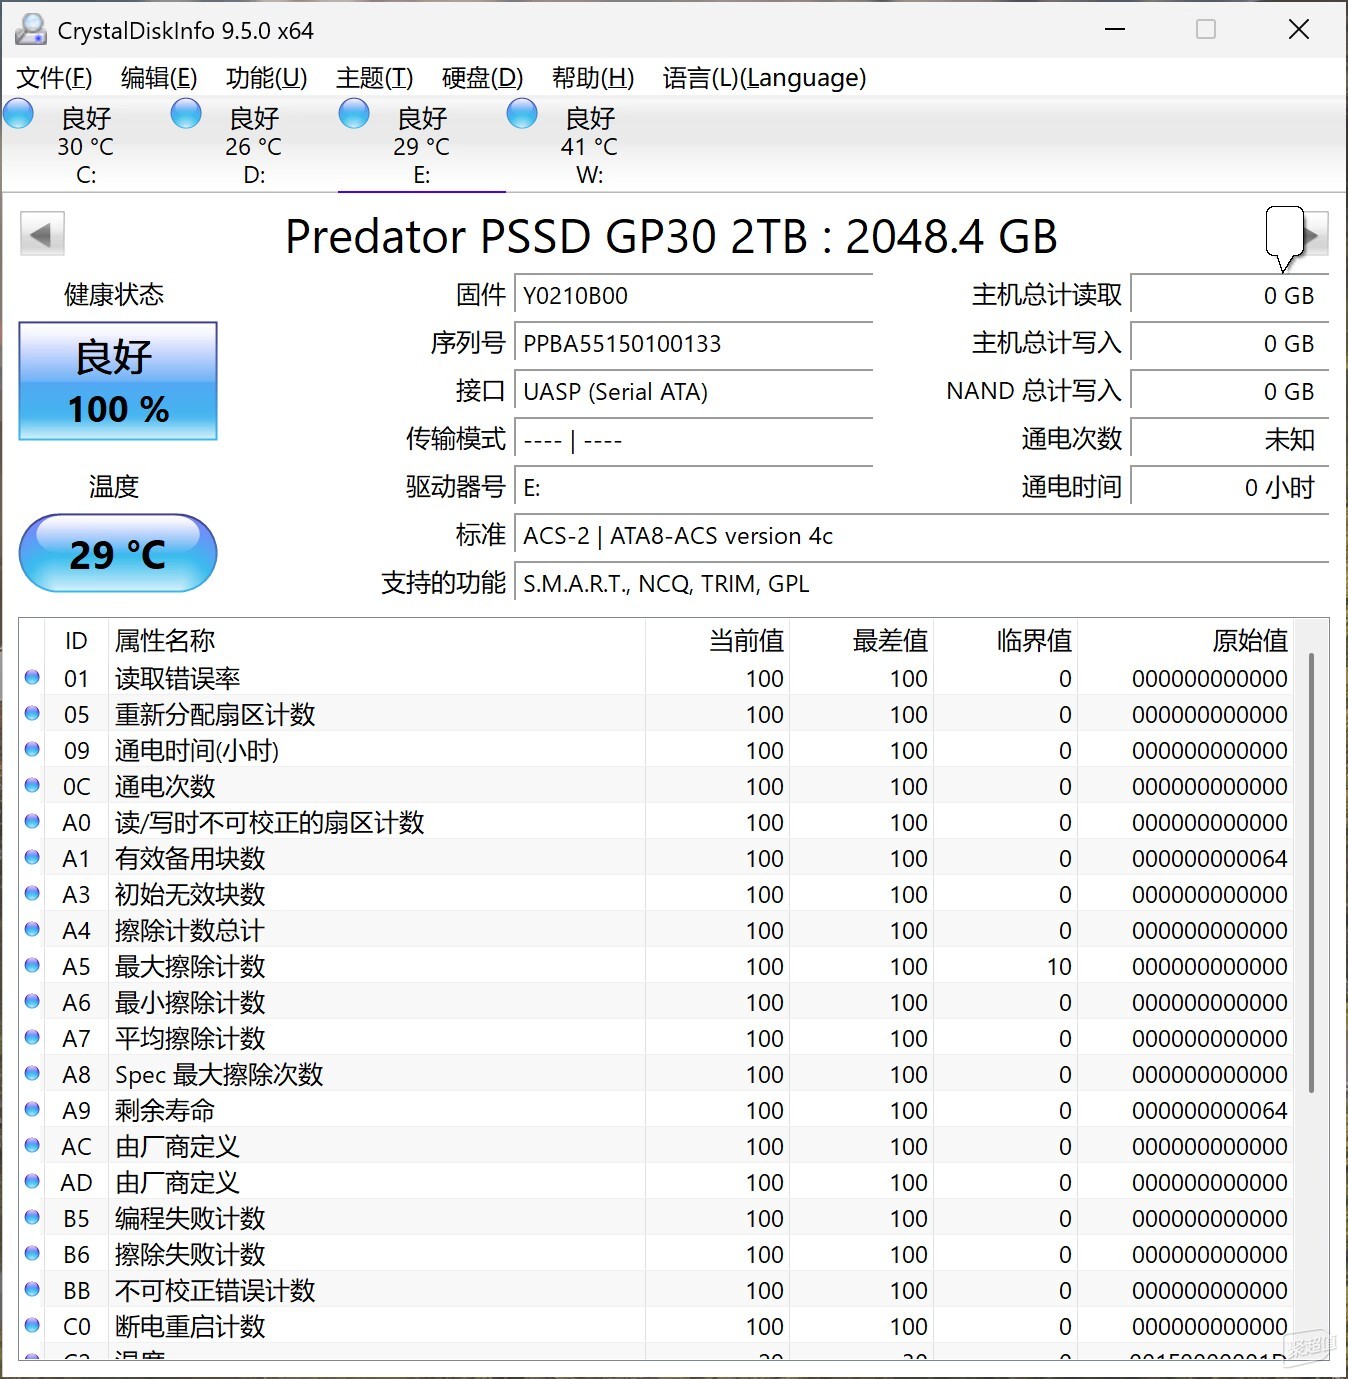Click the 支持的功能 field S.M.A.R.T., NCQ, TRIM, GPL
1348x1379 pixels.
click(922, 584)
